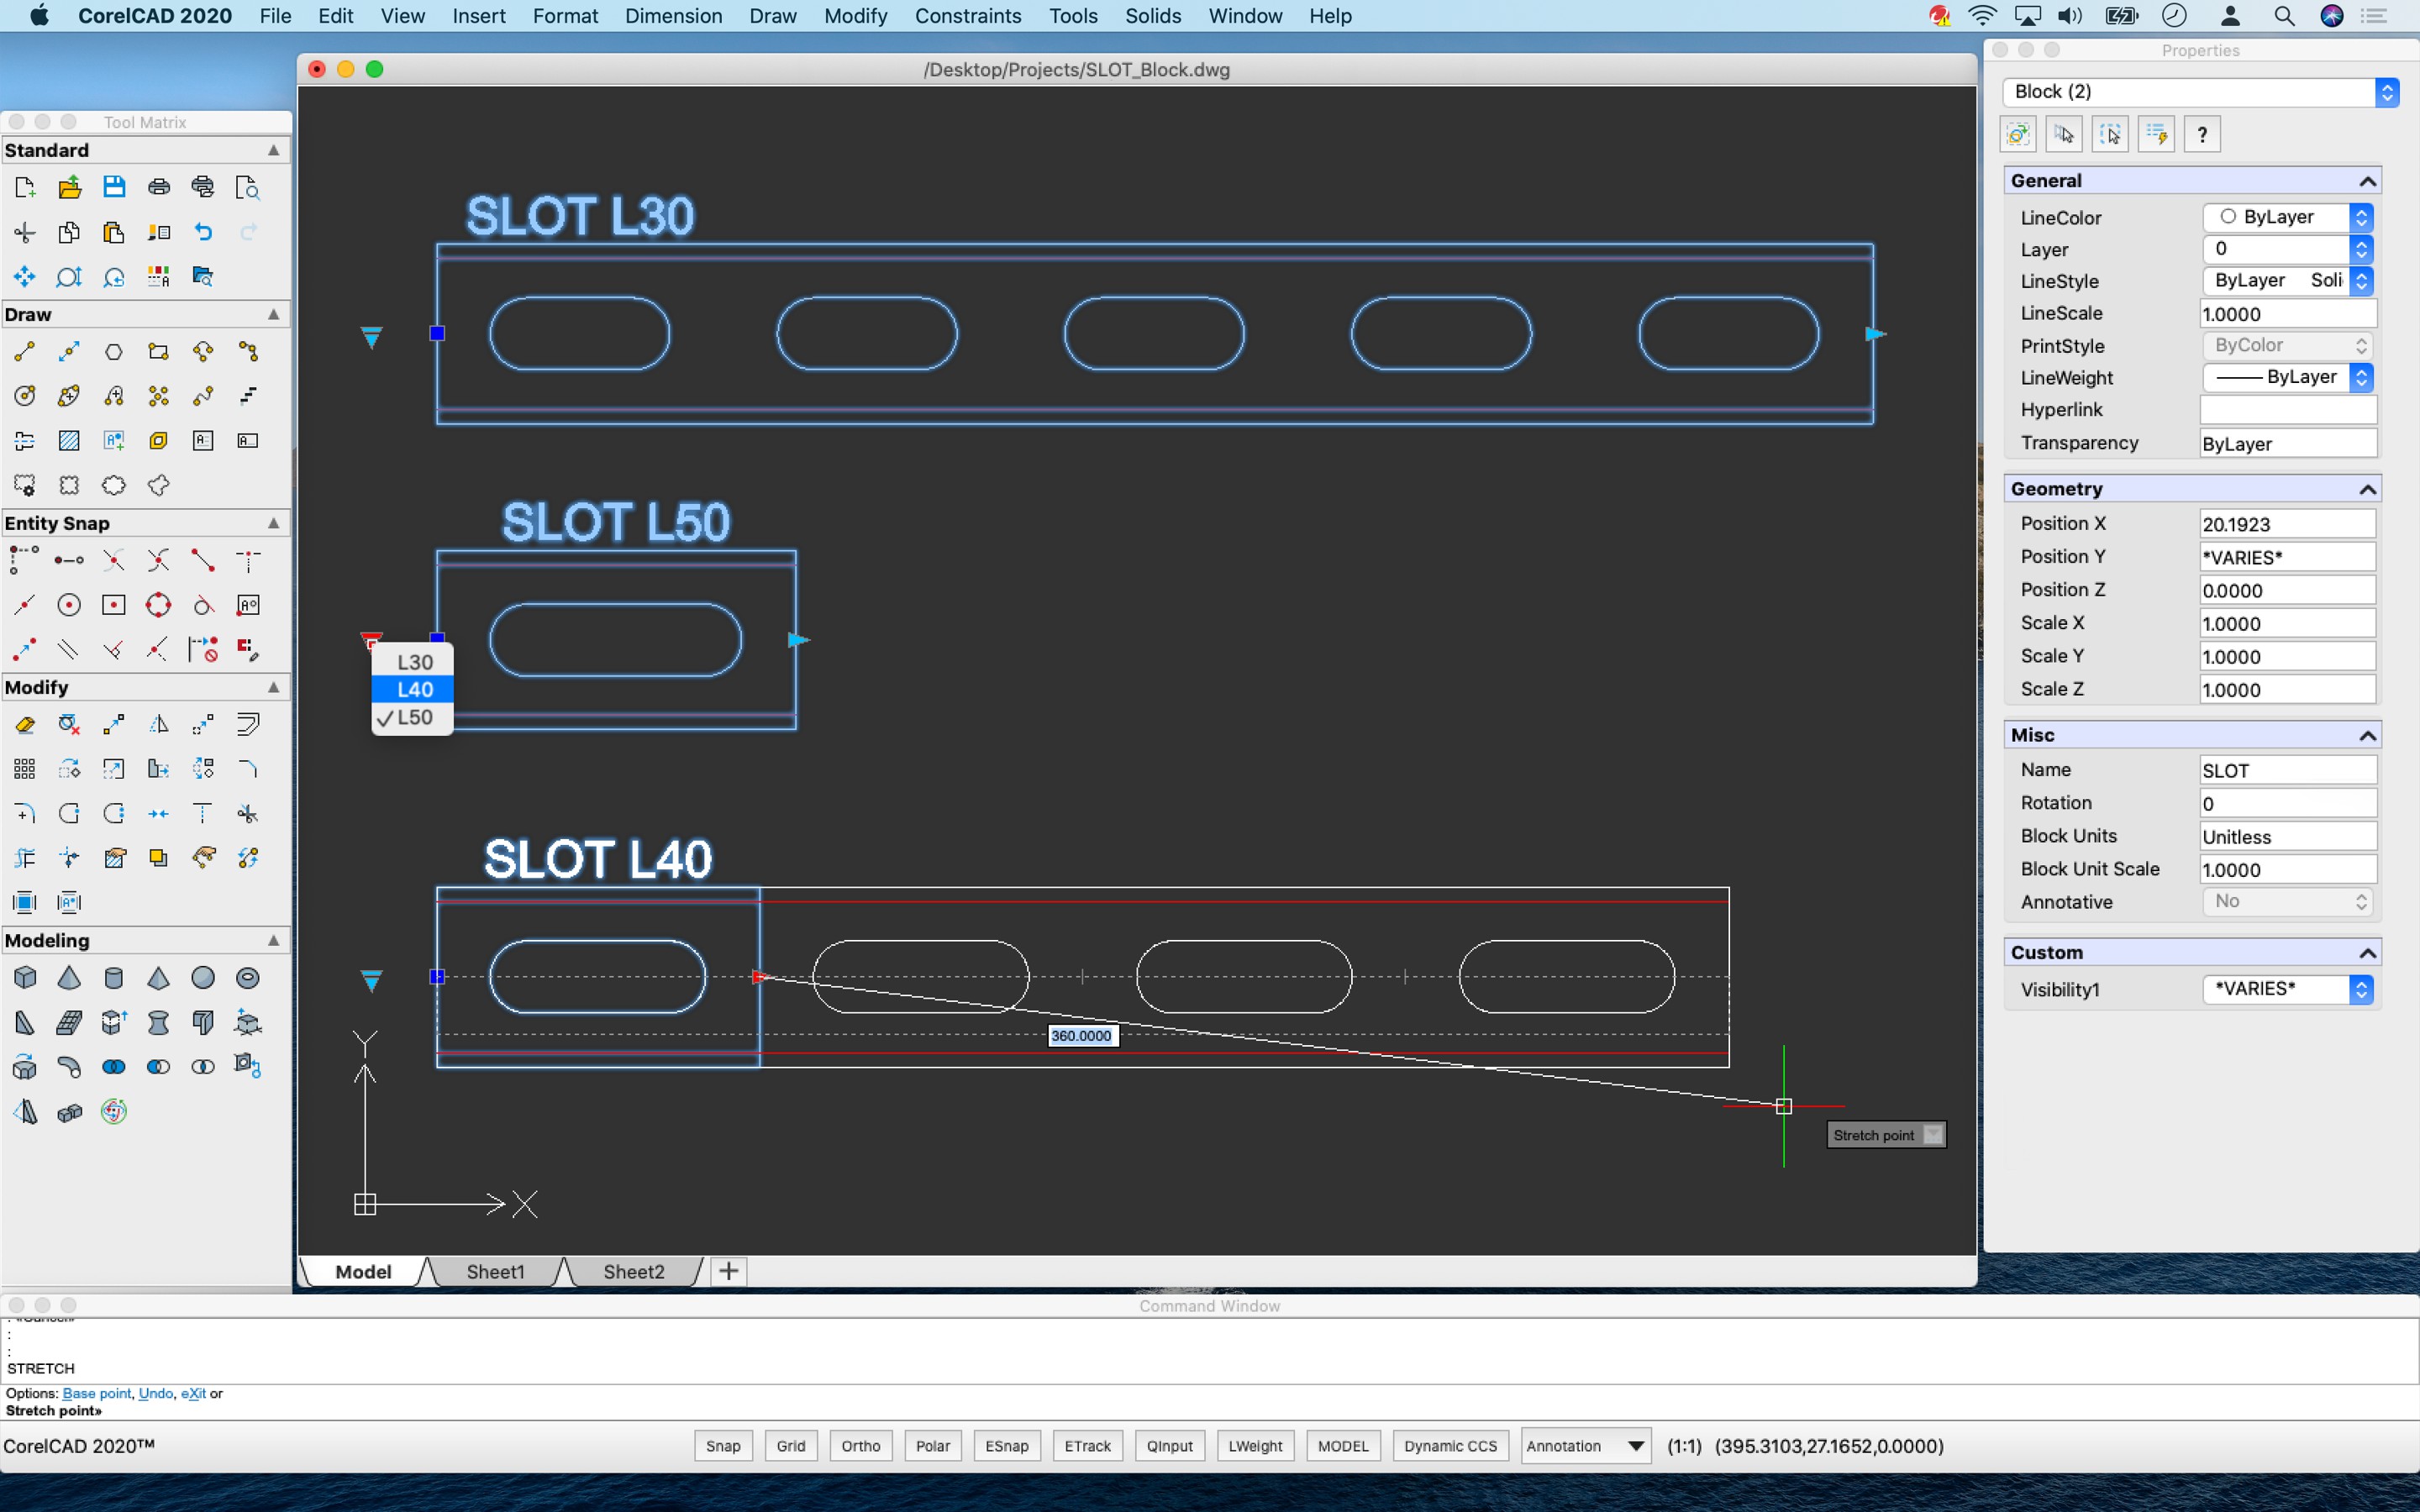Choose L30 in the visibility popup
The height and width of the screenshot is (1512, 2420).
pyautogui.click(x=413, y=662)
